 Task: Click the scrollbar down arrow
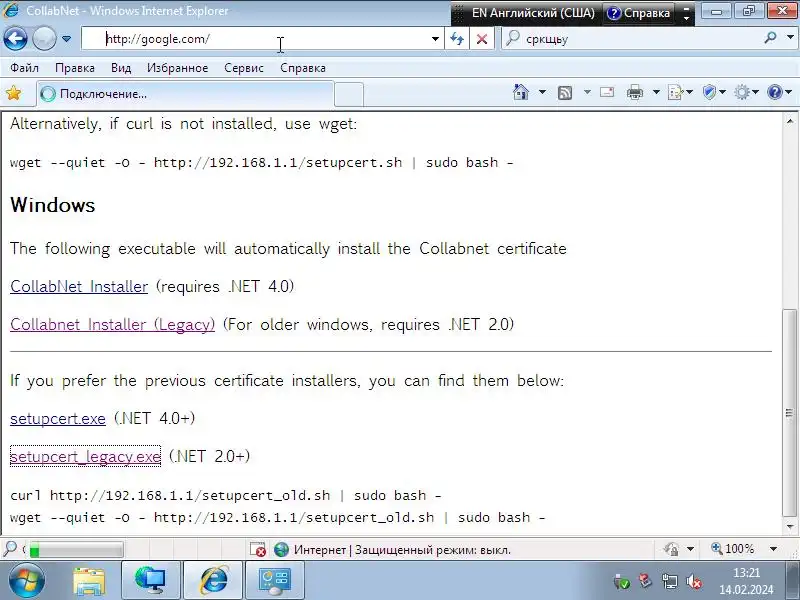pos(790,526)
